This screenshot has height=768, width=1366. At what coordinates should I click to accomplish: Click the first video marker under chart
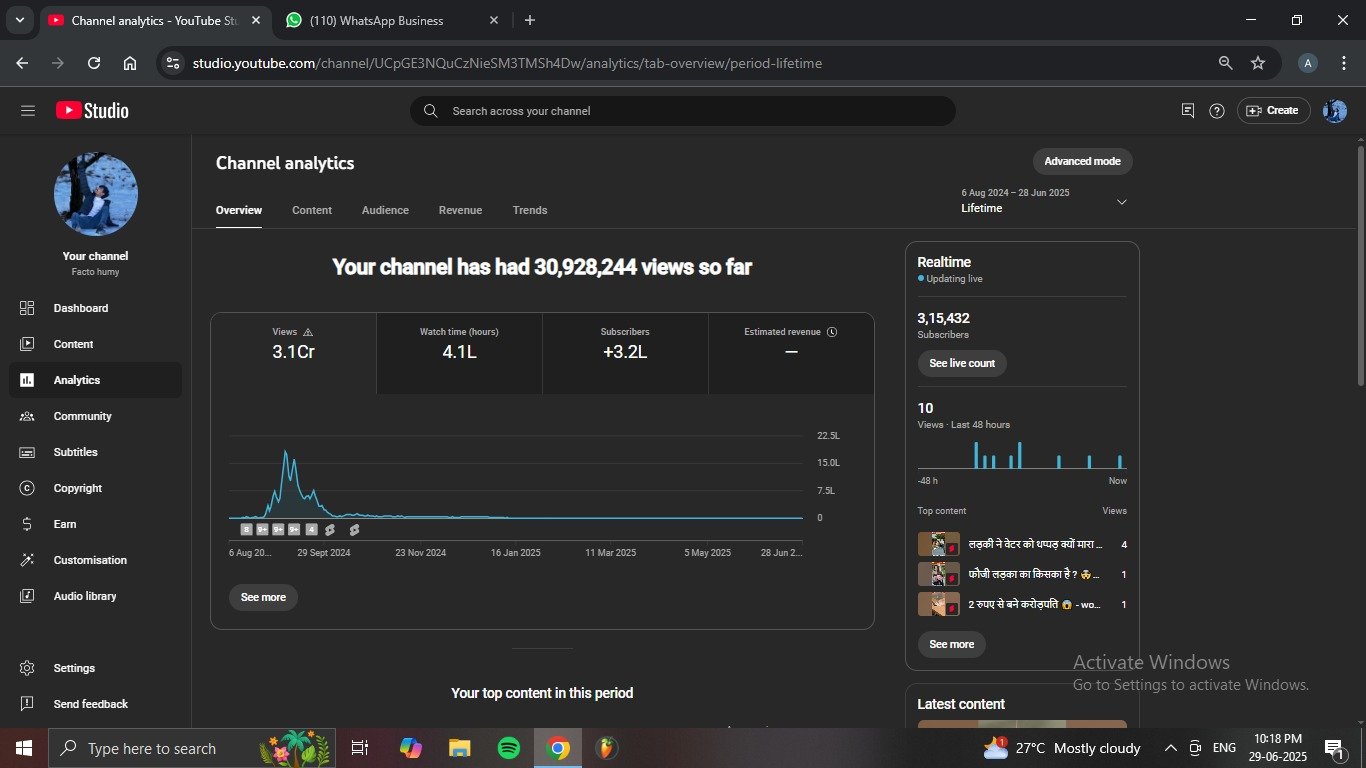tap(247, 530)
